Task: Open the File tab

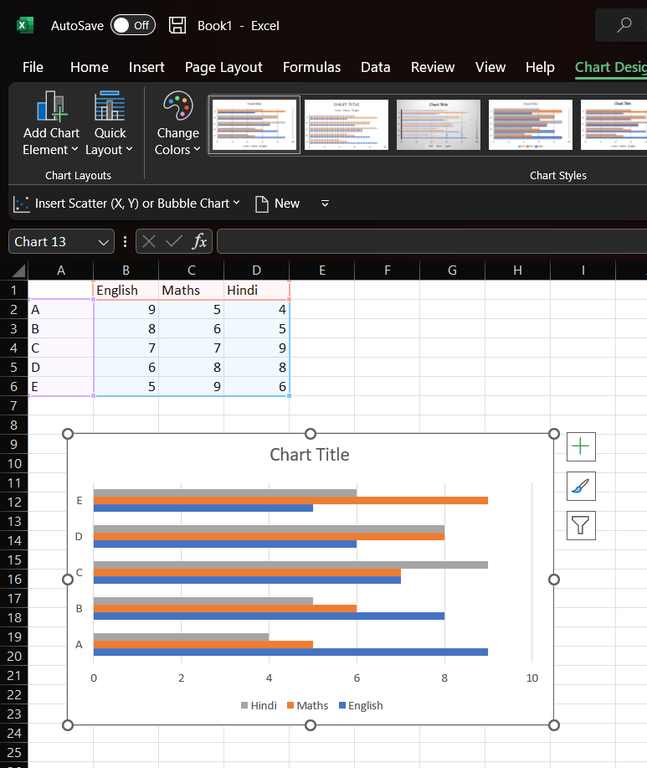Action: [33, 67]
